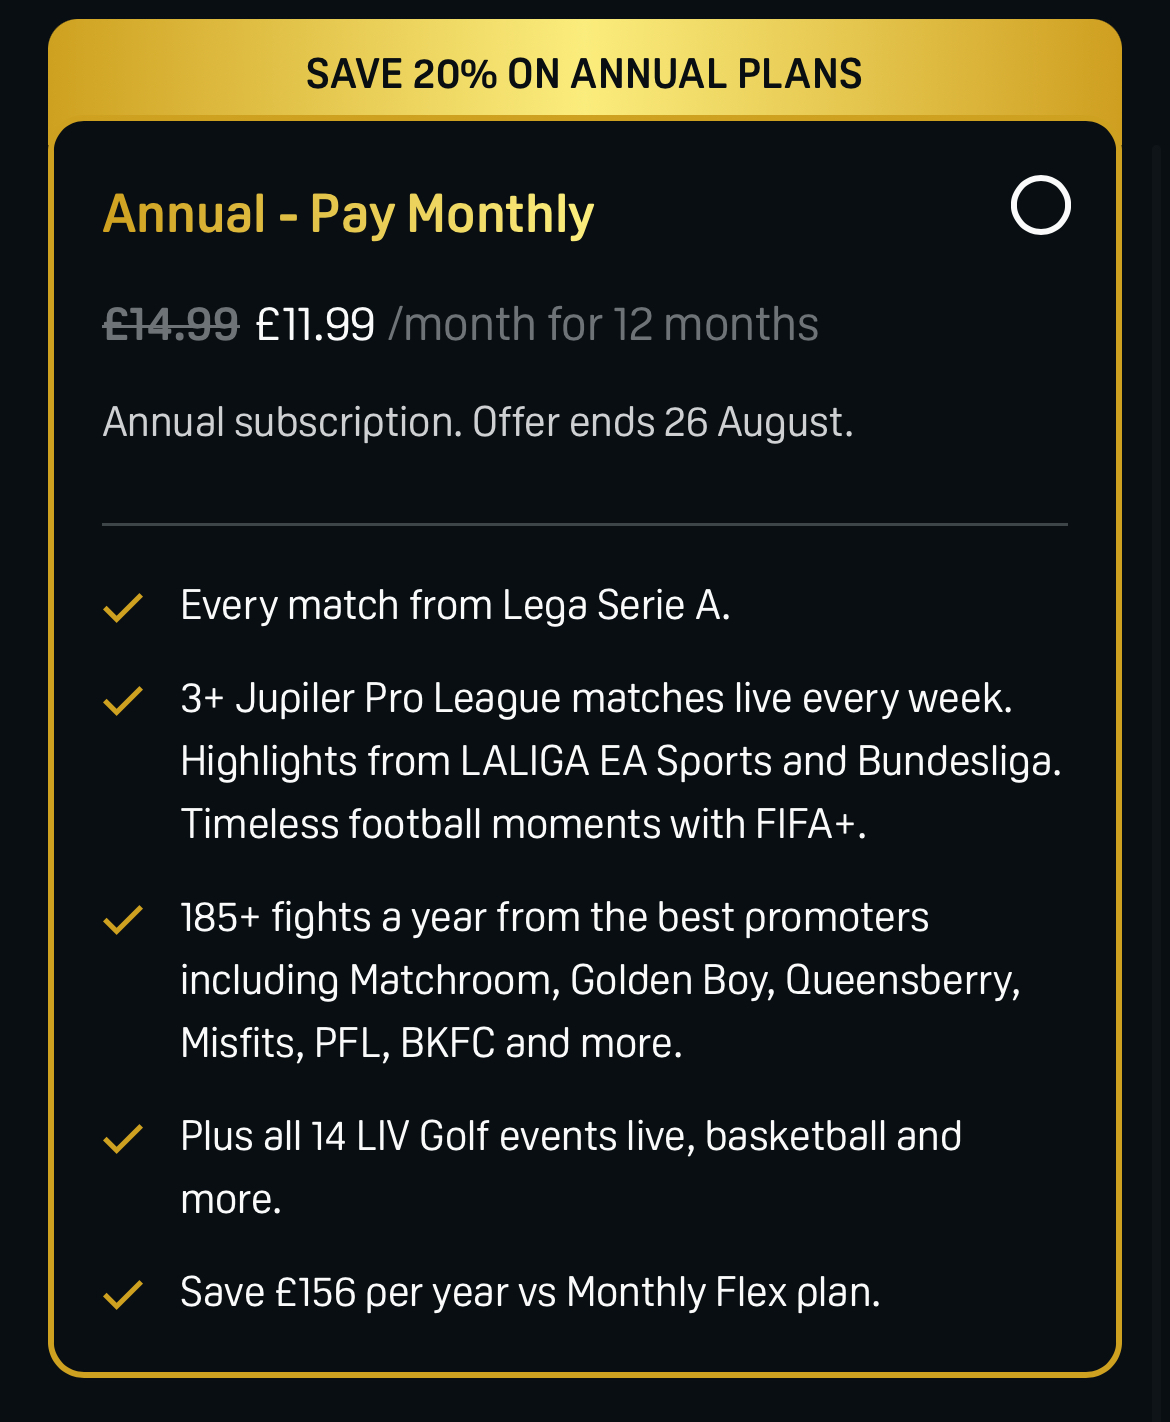Screen dimensions: 1170x1422
Task: Click the Annual - Pay Monthly plan title
Action: tap(349, 214)
